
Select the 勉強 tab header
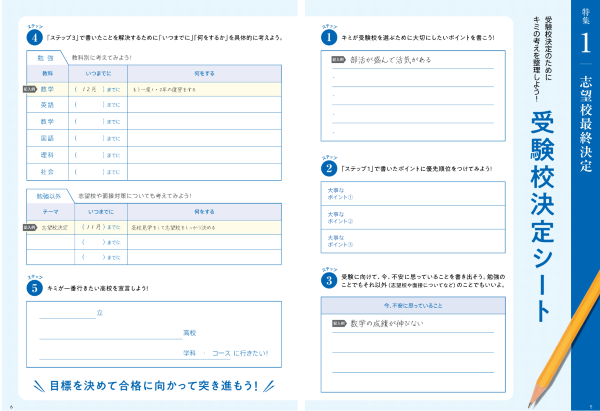44,57
